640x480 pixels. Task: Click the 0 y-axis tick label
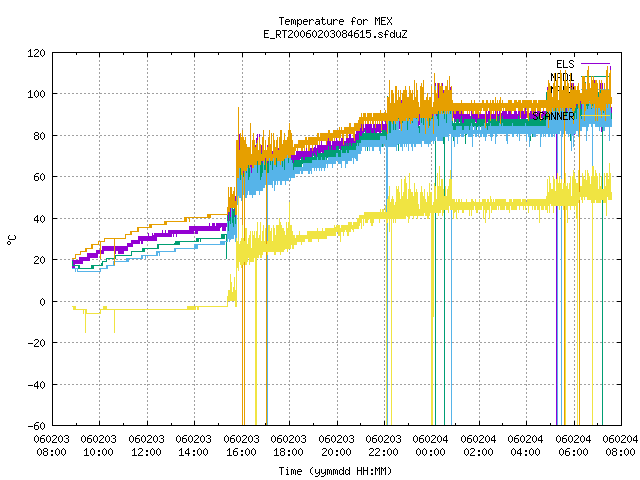pos(42,302)
